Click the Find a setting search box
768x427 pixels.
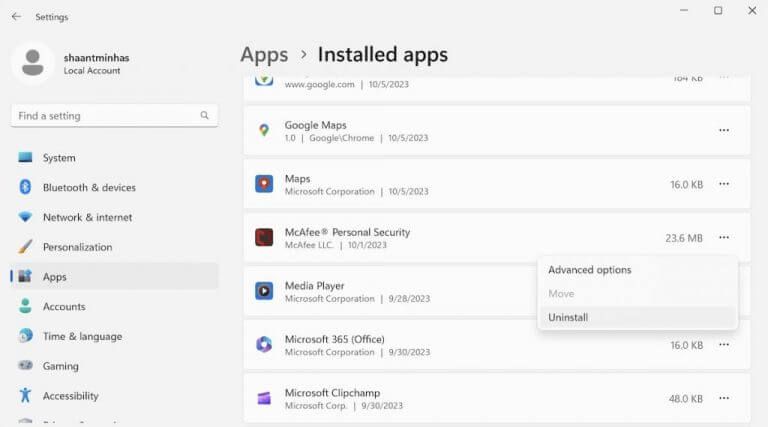[x=114, y=116]
